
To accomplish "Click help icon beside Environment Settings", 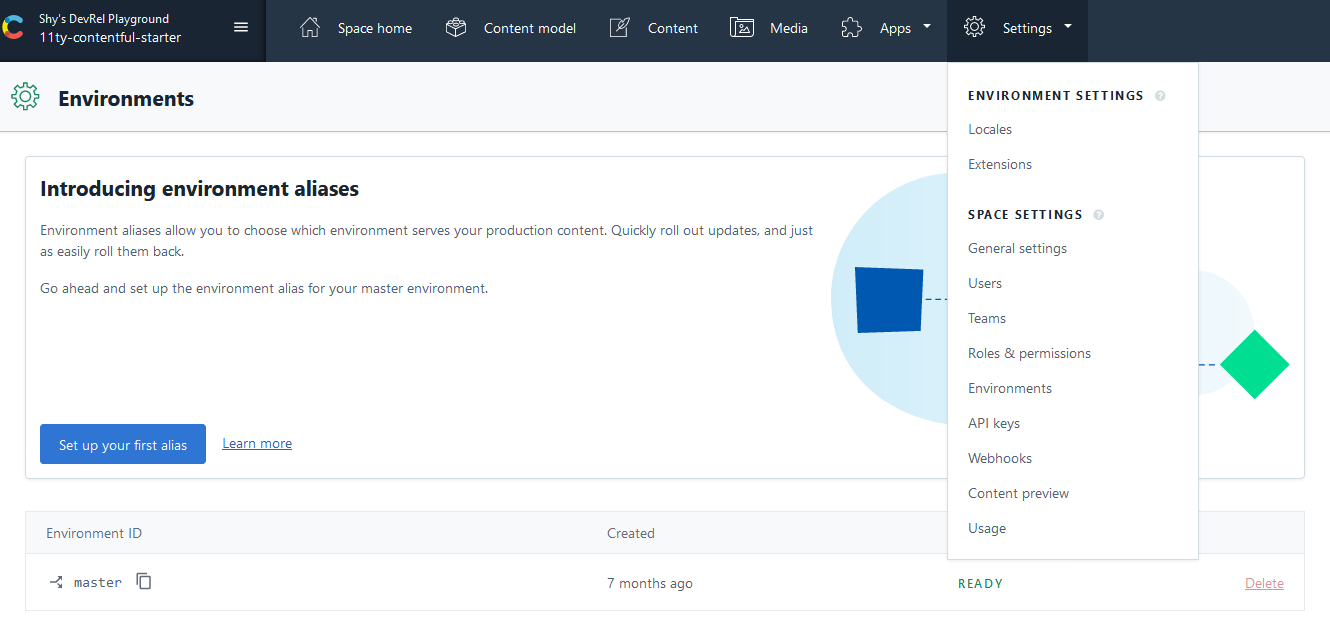I will [x=1160, y=96].
